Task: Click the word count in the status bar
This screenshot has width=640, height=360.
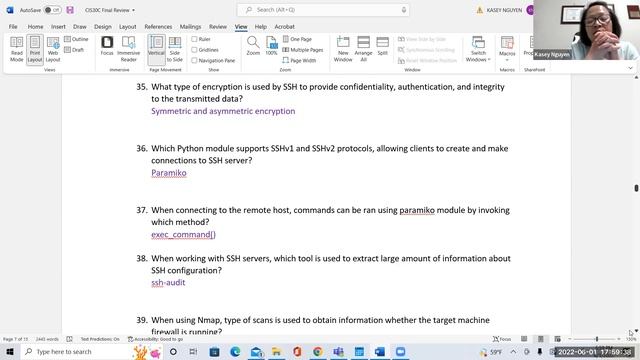Action: [x=47, y=339]
